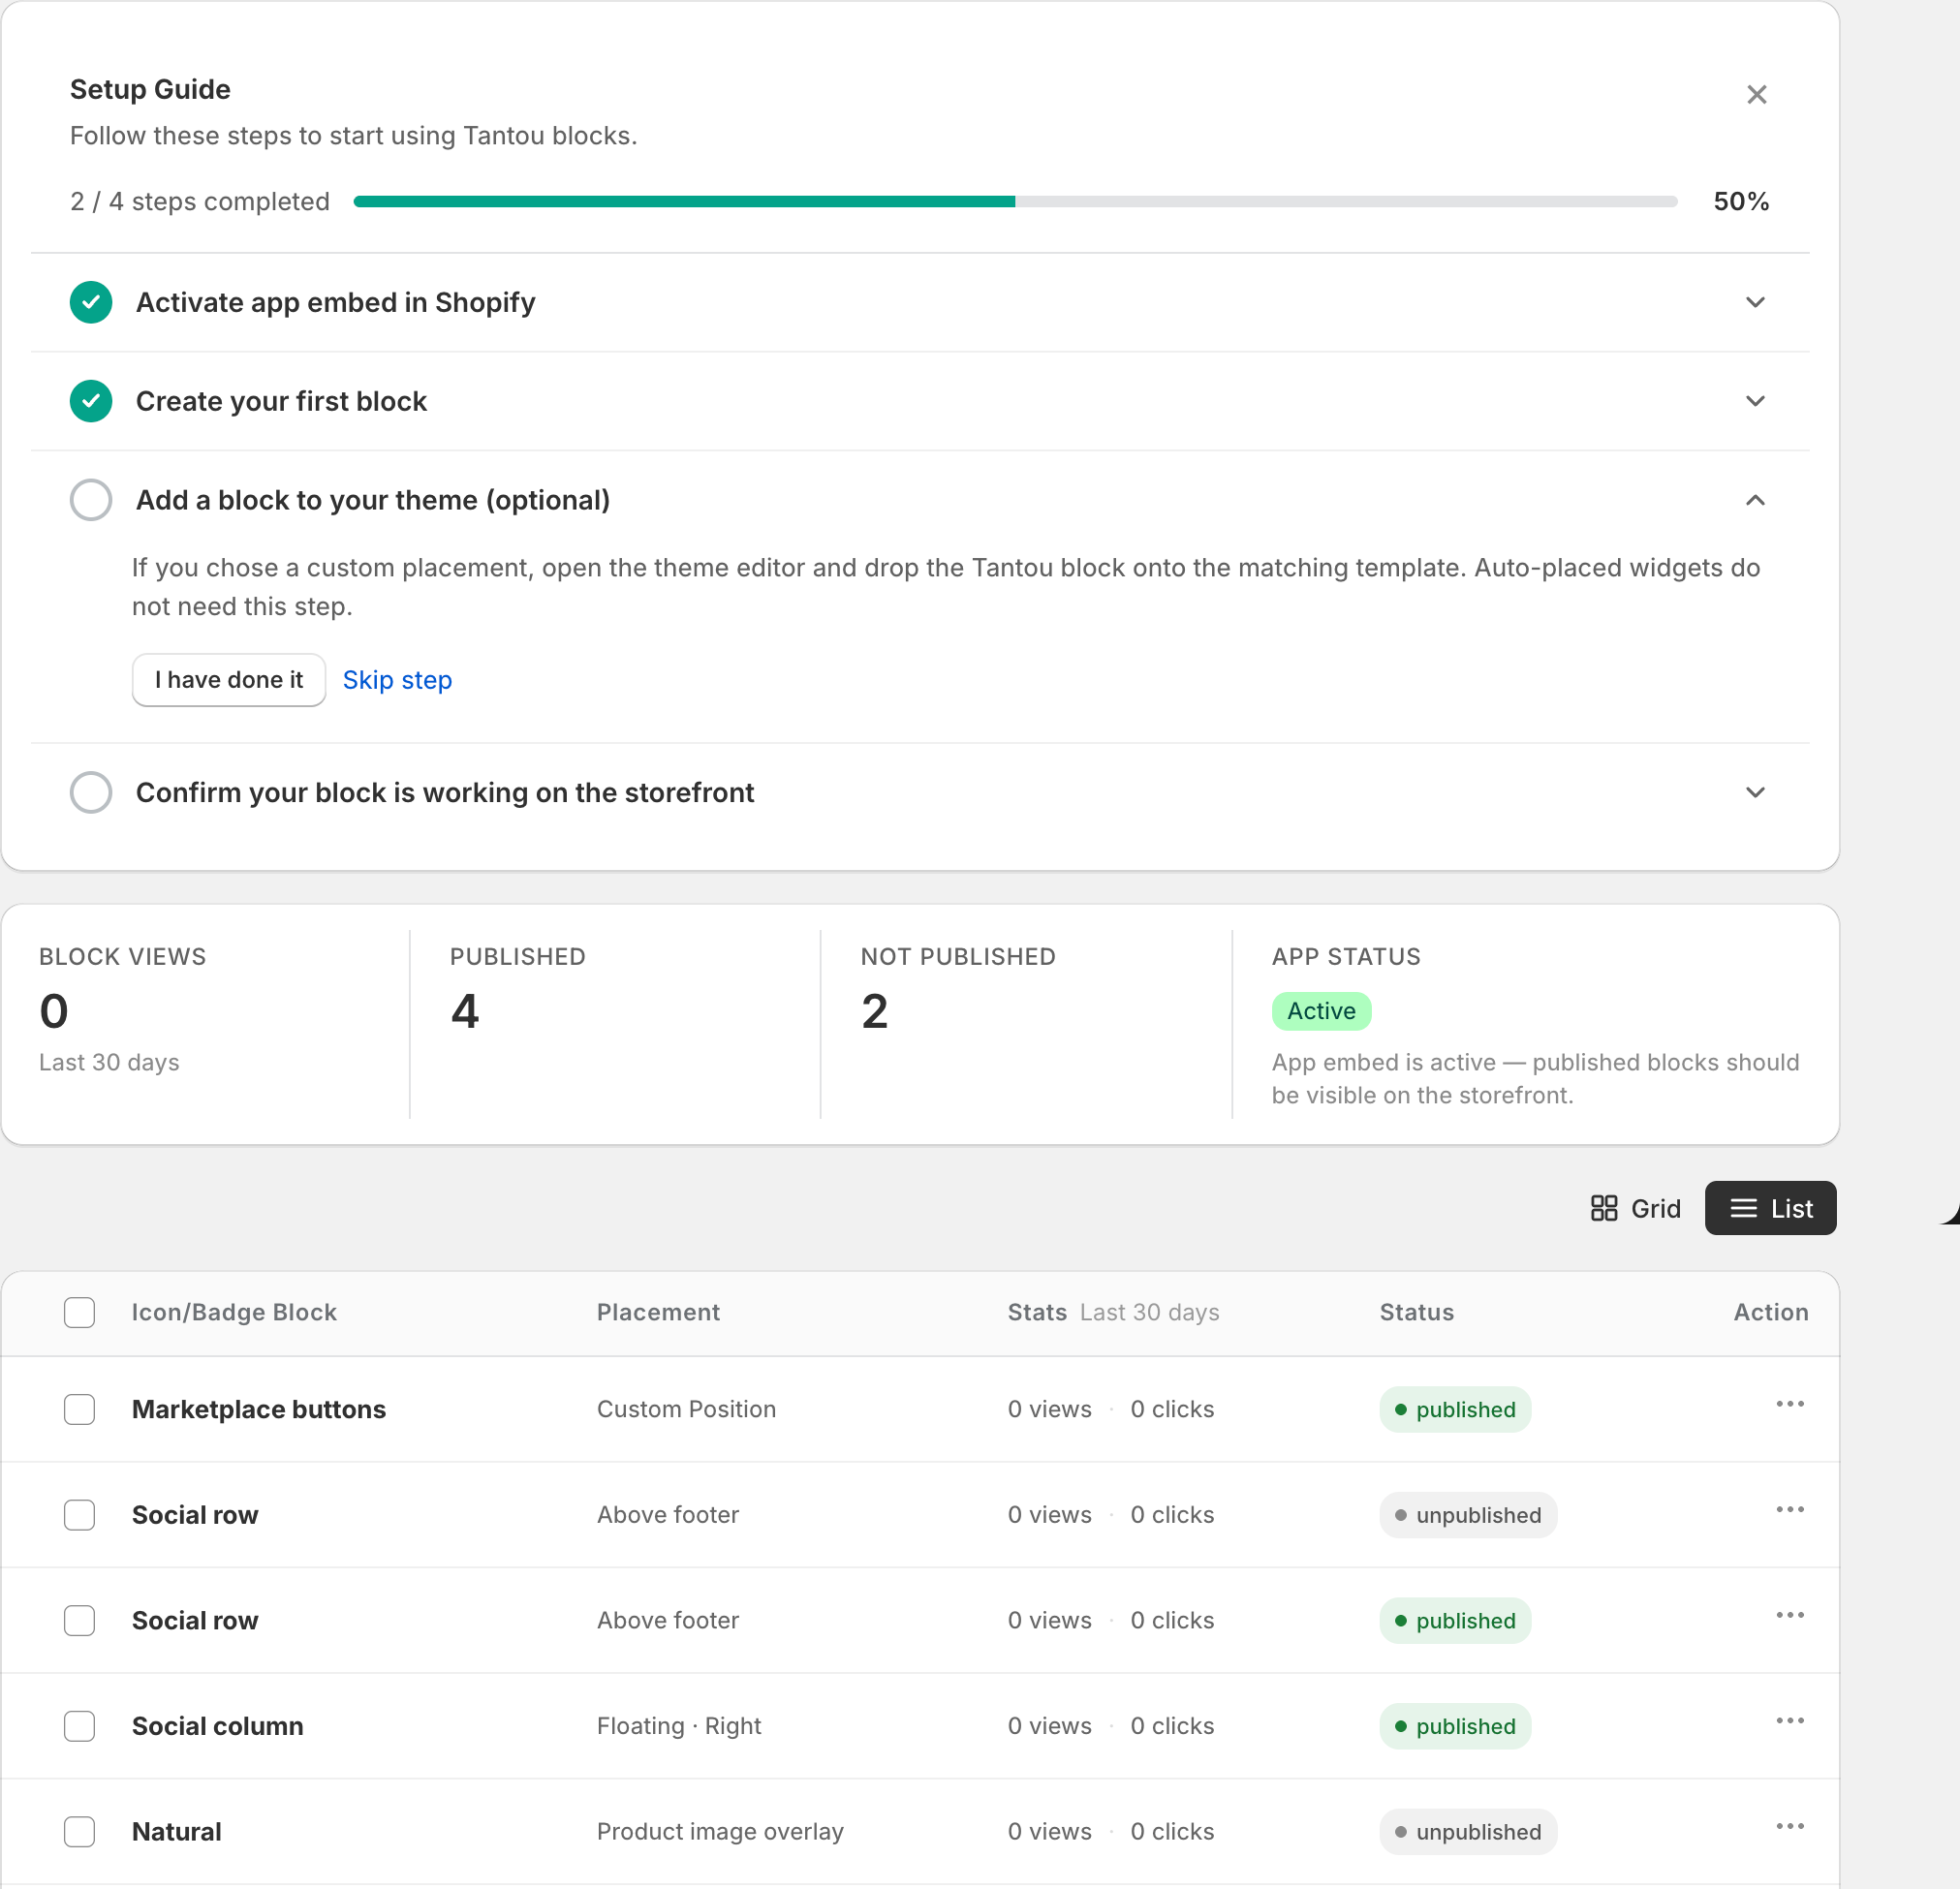Viewport: 1960px width, 1889px height.
Task: Click 'Activate app embed in Shopify' step title
Action: [x=336, y=302]
